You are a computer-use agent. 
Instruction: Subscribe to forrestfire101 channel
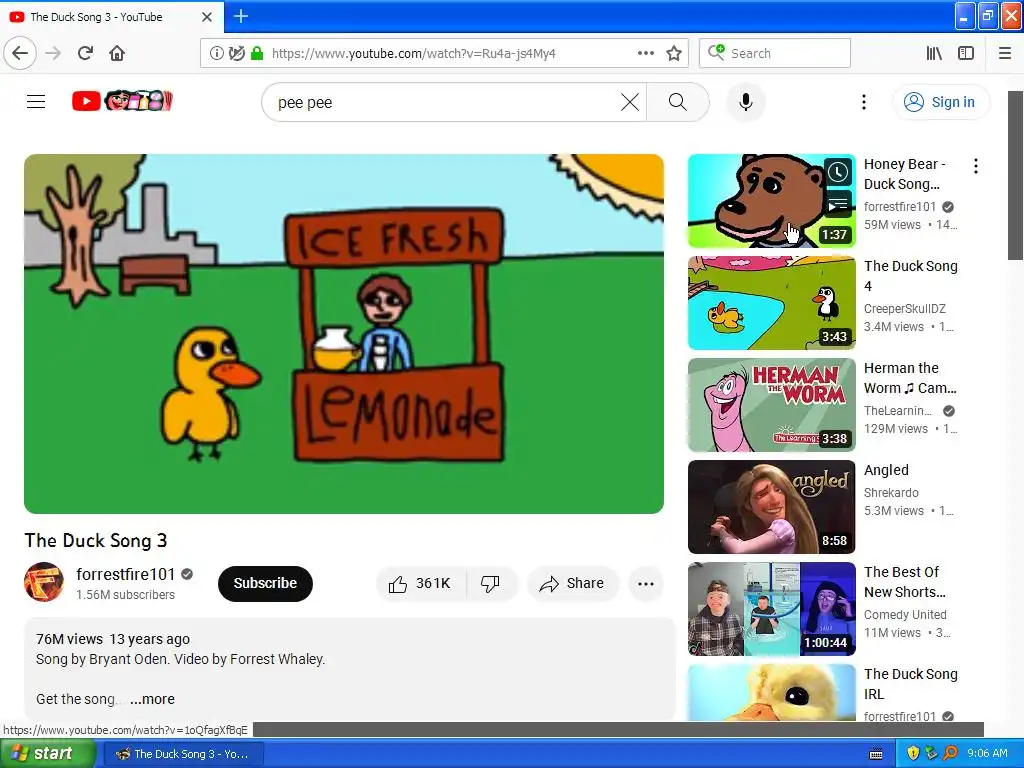click(x=265, y=583)
